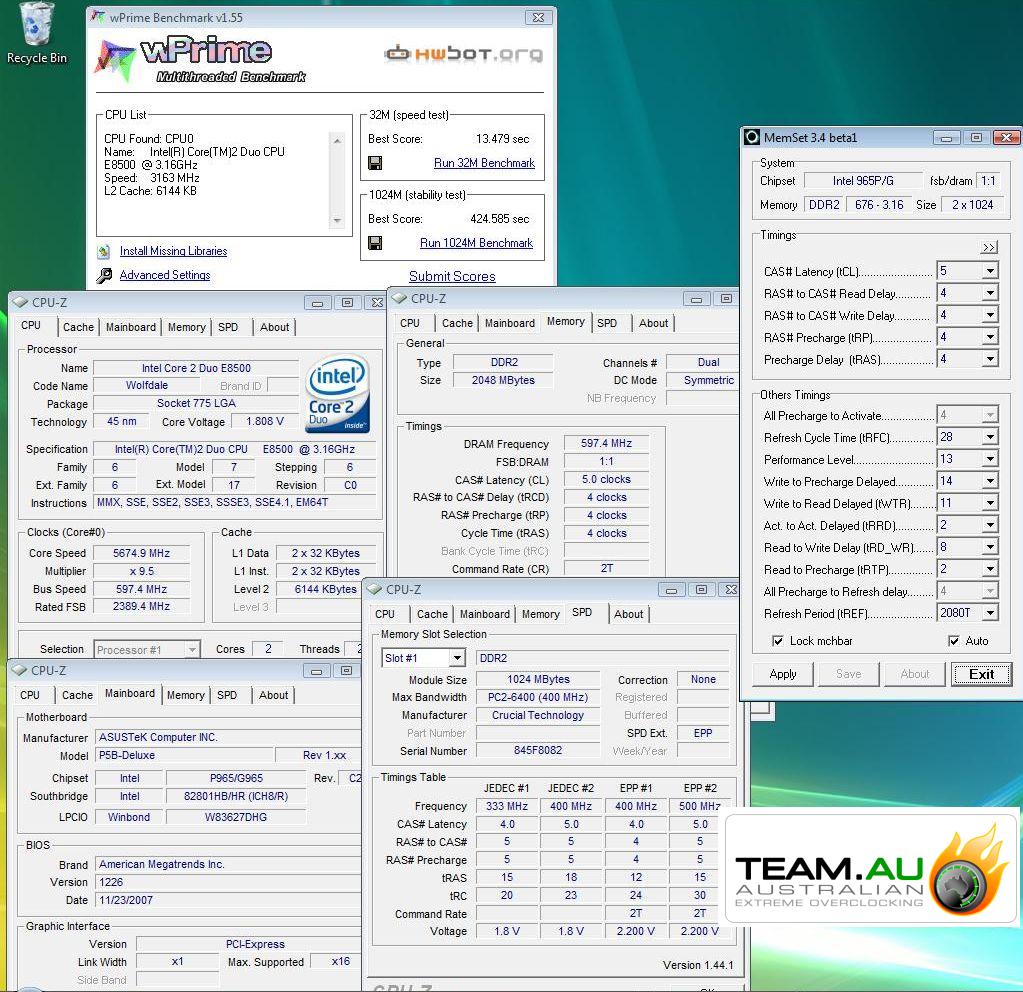
Task: Switch to About tab in the Mainboard window
Action: coord(273,695)
